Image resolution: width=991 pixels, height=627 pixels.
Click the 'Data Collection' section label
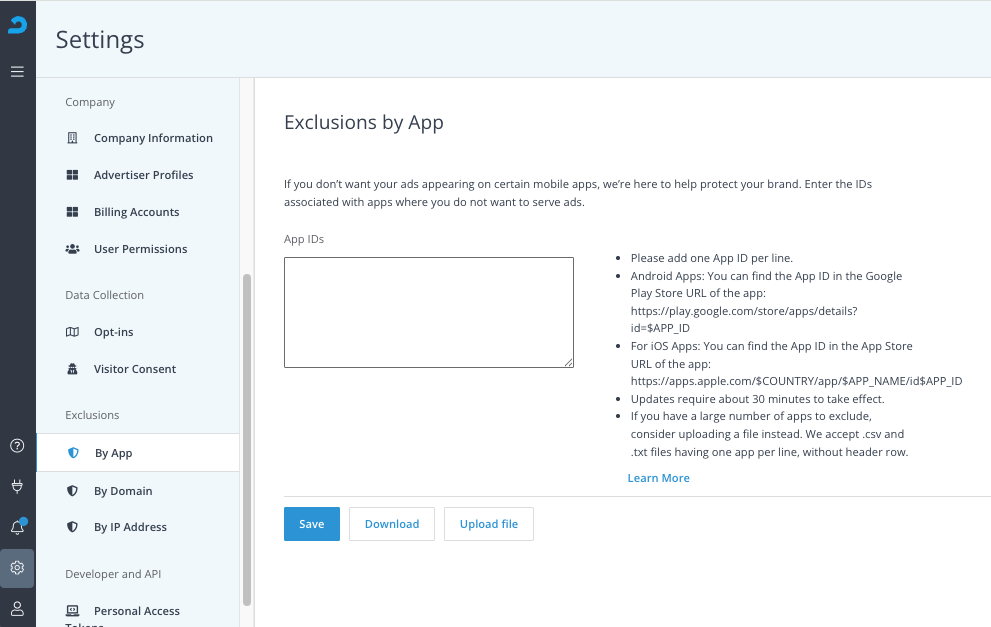104,295
